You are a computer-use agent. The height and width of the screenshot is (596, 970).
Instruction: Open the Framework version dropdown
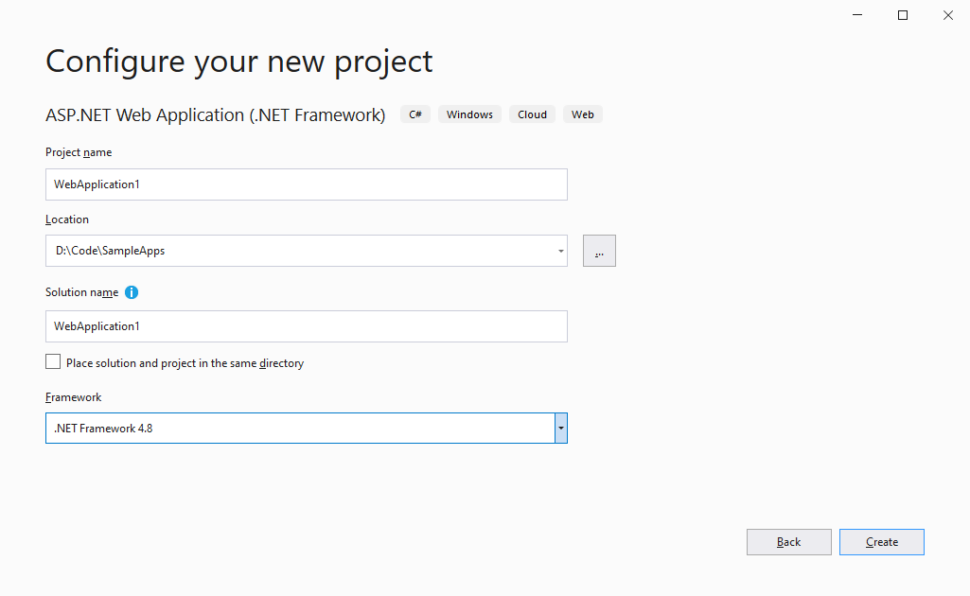click(560, 428)
